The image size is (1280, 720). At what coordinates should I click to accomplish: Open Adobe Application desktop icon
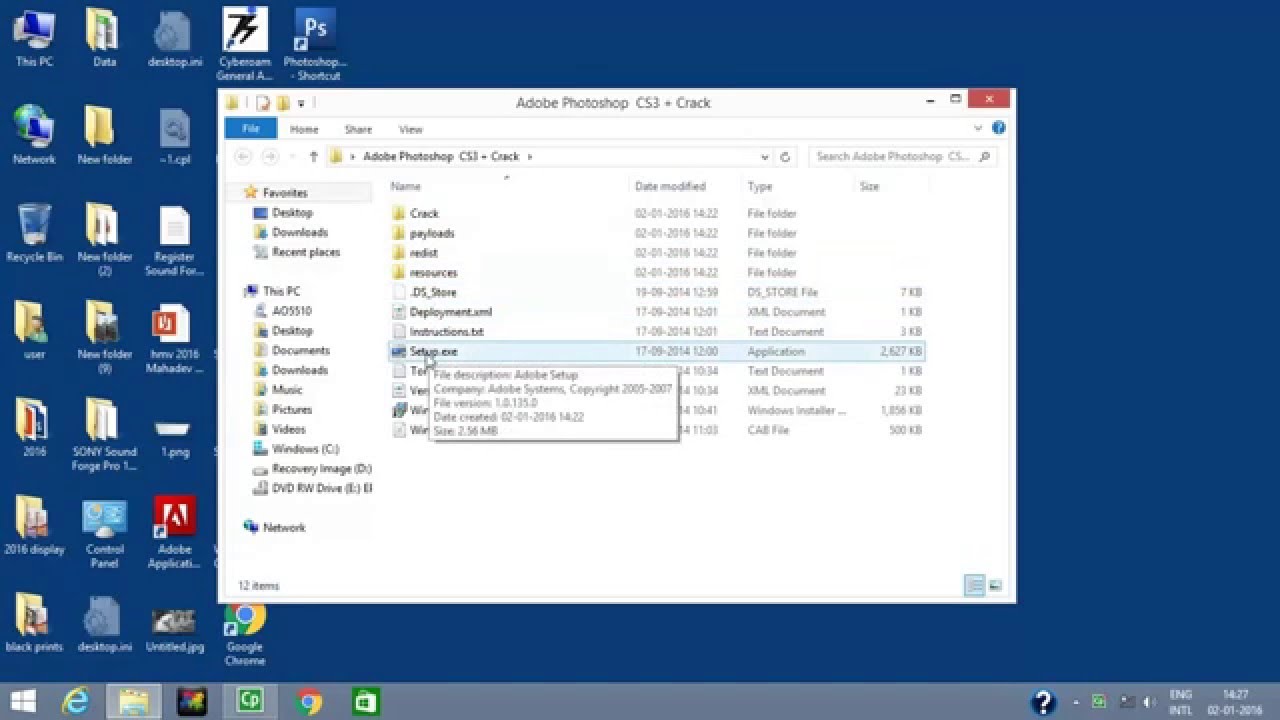(174, 533)
